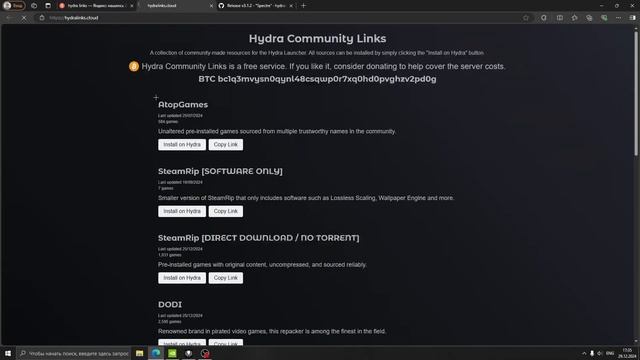This screenshot has height=360, width=640.
Task: Open the browser extensions shield icon
Action: tap(544, 18)
